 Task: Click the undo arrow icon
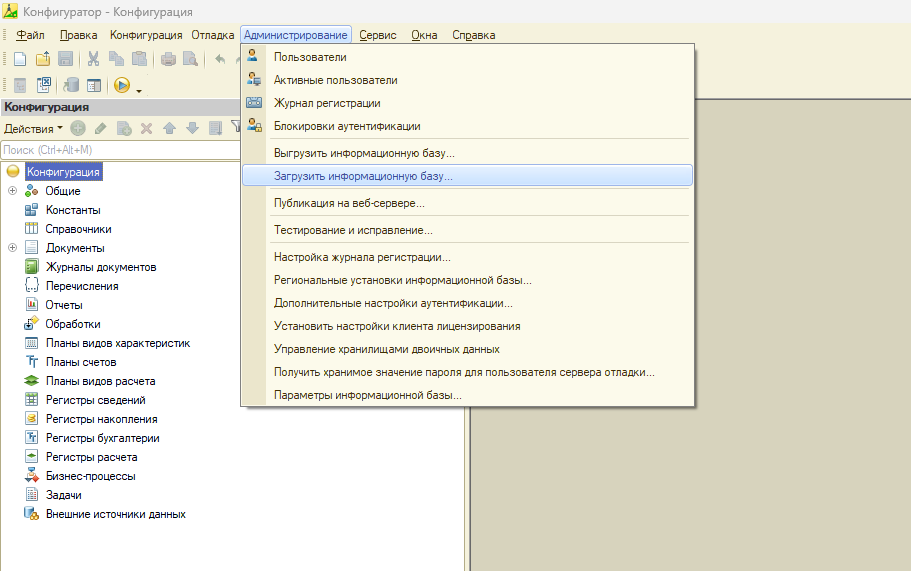point(220,59)
